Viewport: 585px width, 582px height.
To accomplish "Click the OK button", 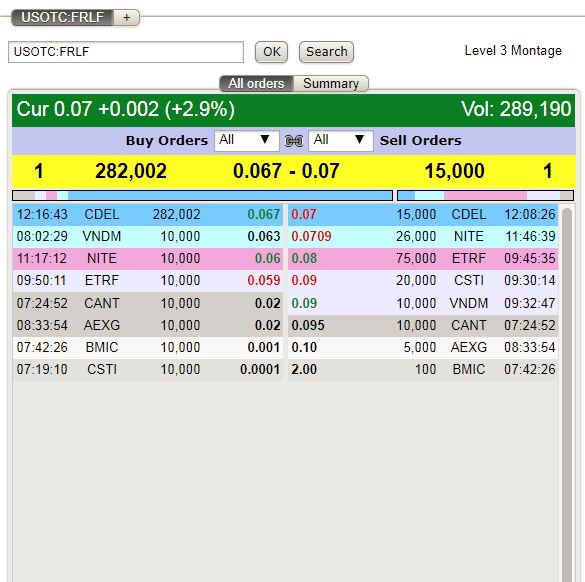I will tap(271, 52).
